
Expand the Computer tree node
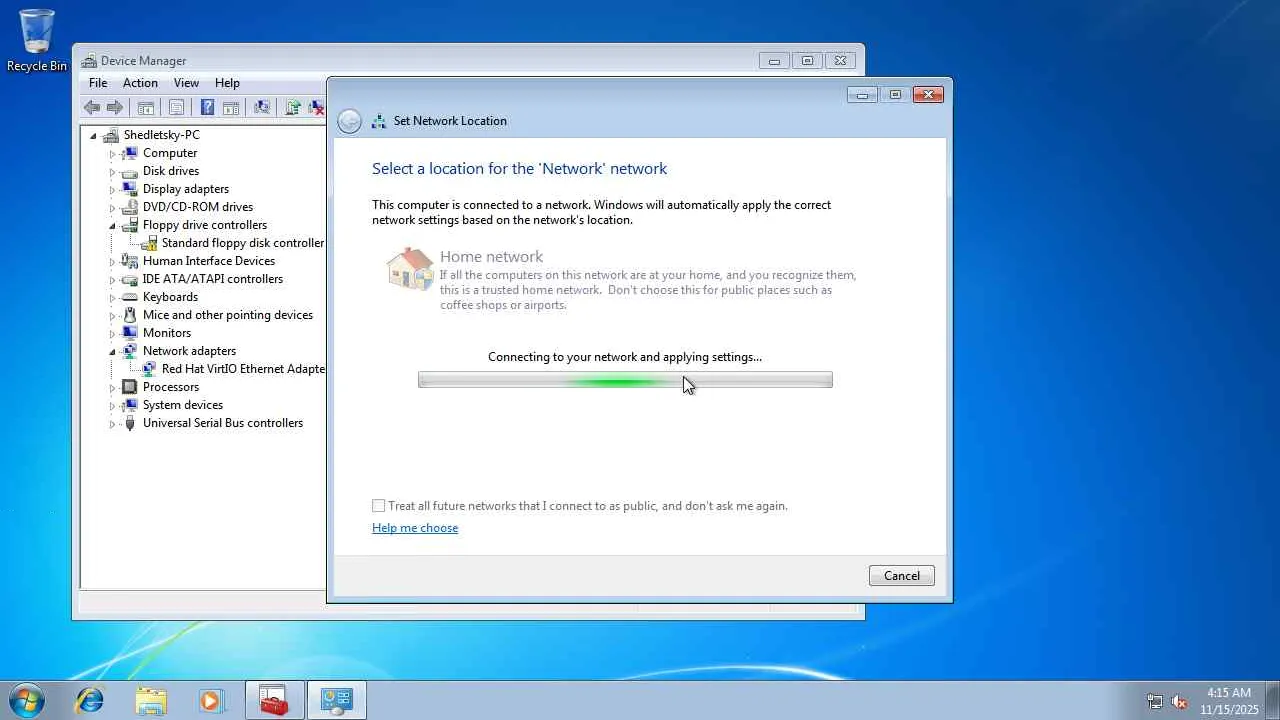click(112, 154)
